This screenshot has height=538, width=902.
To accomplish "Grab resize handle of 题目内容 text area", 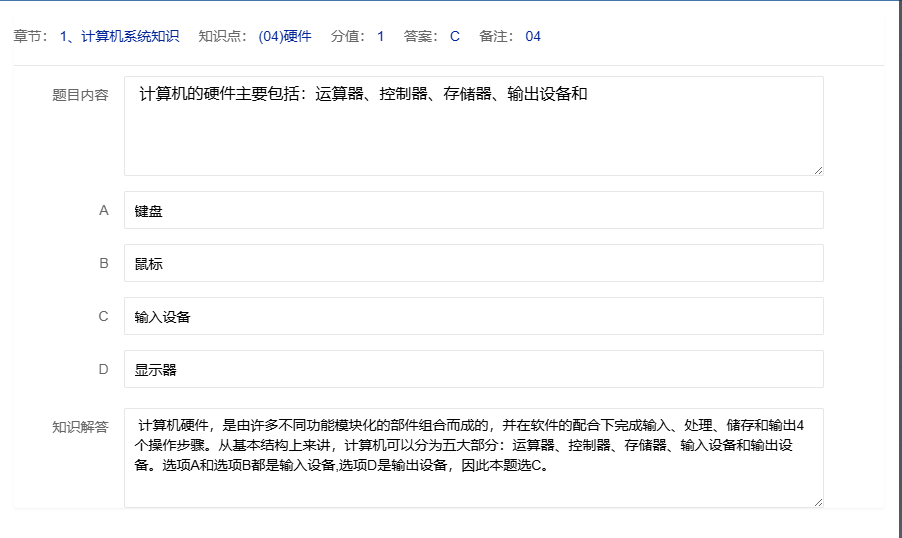I will pos(818,170).
